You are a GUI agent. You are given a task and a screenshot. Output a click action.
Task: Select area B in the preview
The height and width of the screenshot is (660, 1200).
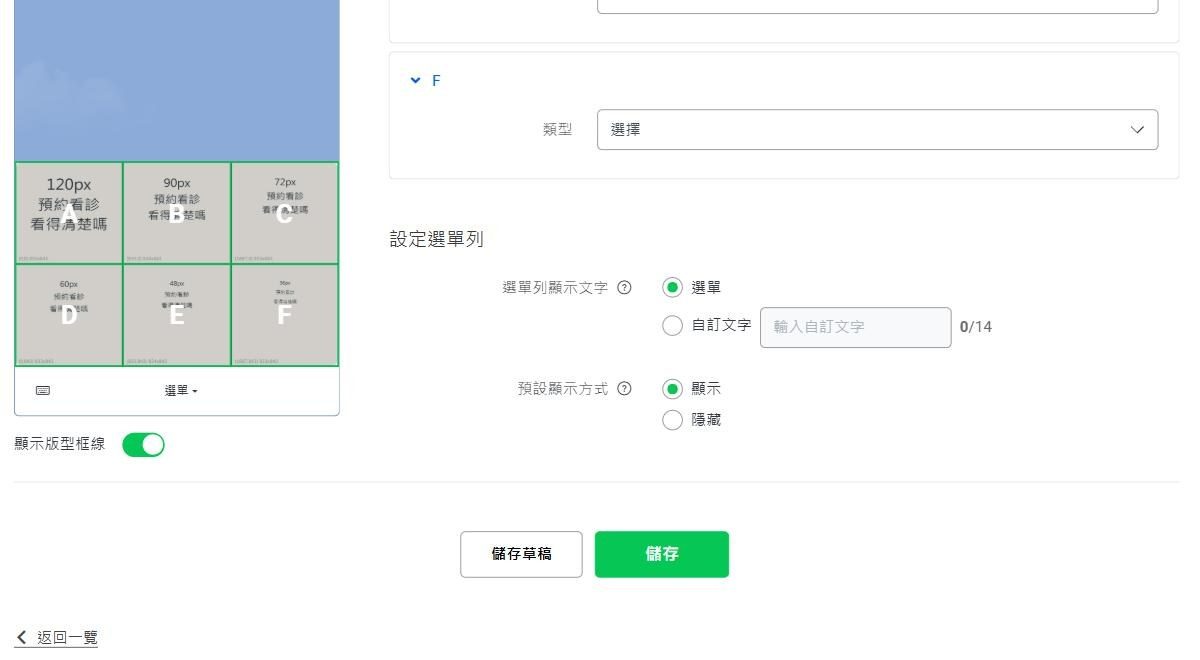(x=177, y=213)
